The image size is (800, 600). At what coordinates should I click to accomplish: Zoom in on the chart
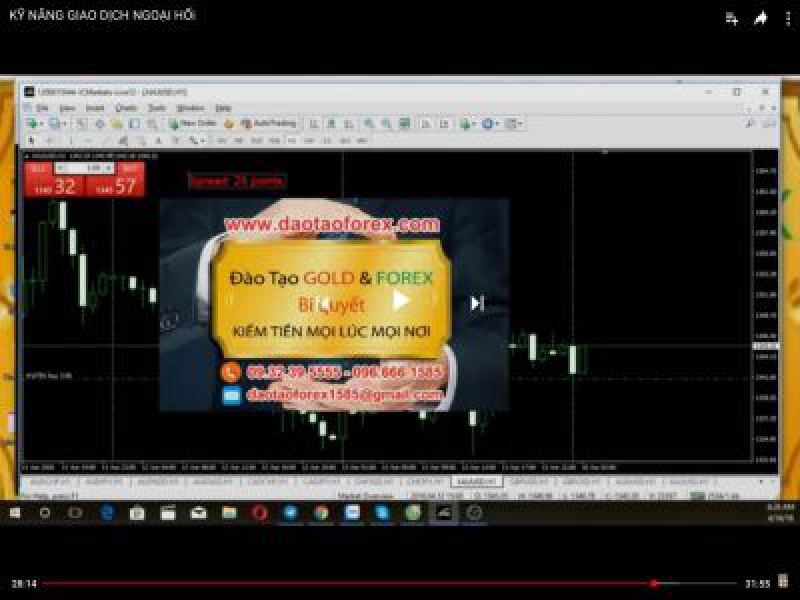(369, 123)
